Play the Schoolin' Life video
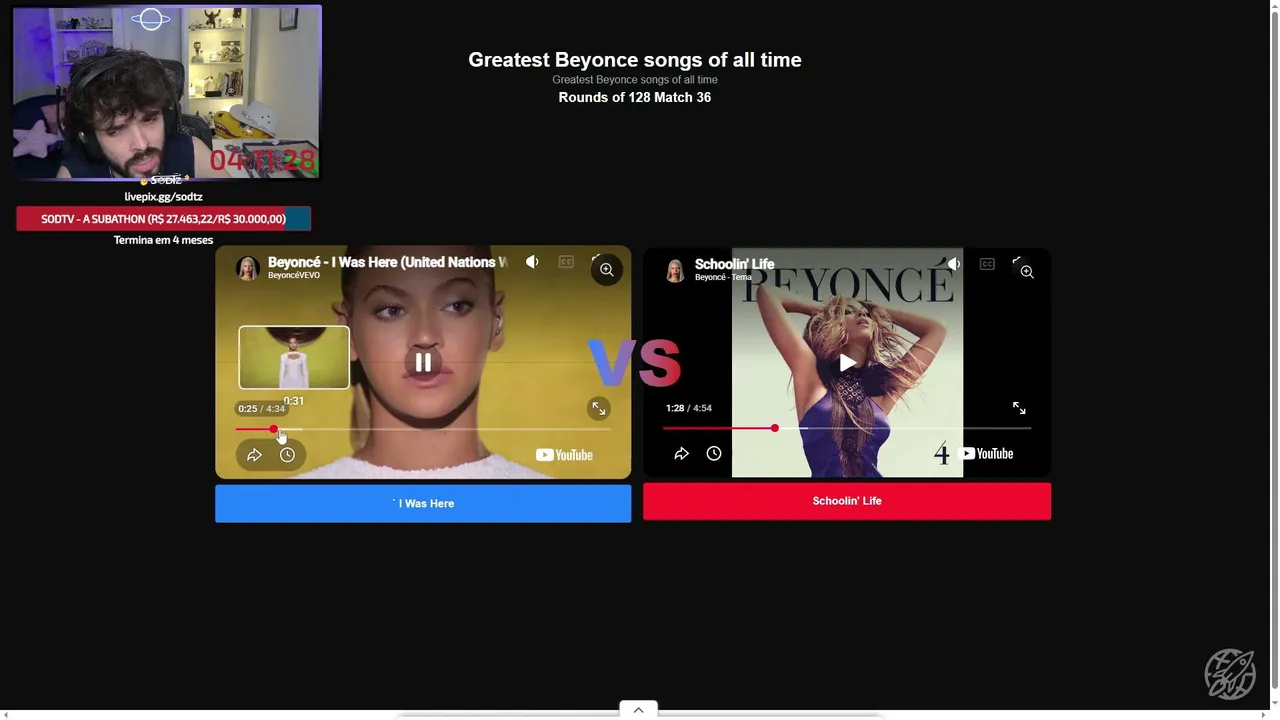The height and width of the screenshot is (720, 1280). point(847,362)
